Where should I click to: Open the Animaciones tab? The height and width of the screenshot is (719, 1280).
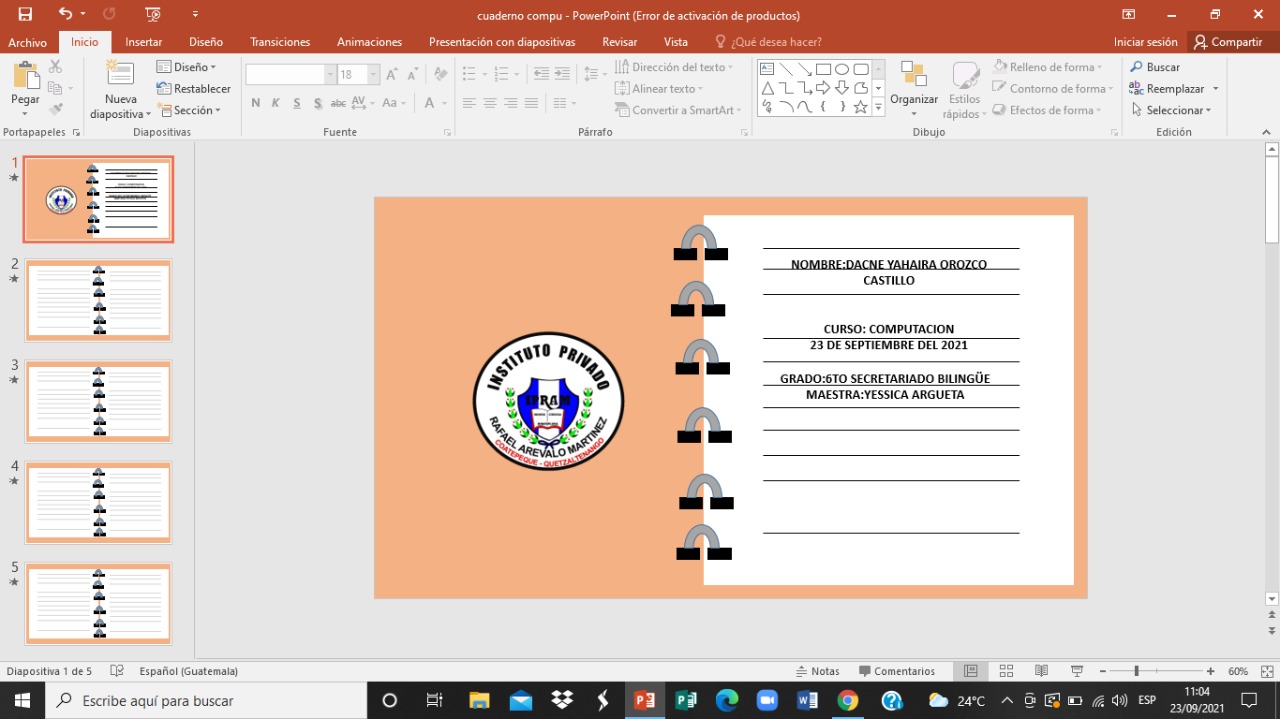click(369, 42)
